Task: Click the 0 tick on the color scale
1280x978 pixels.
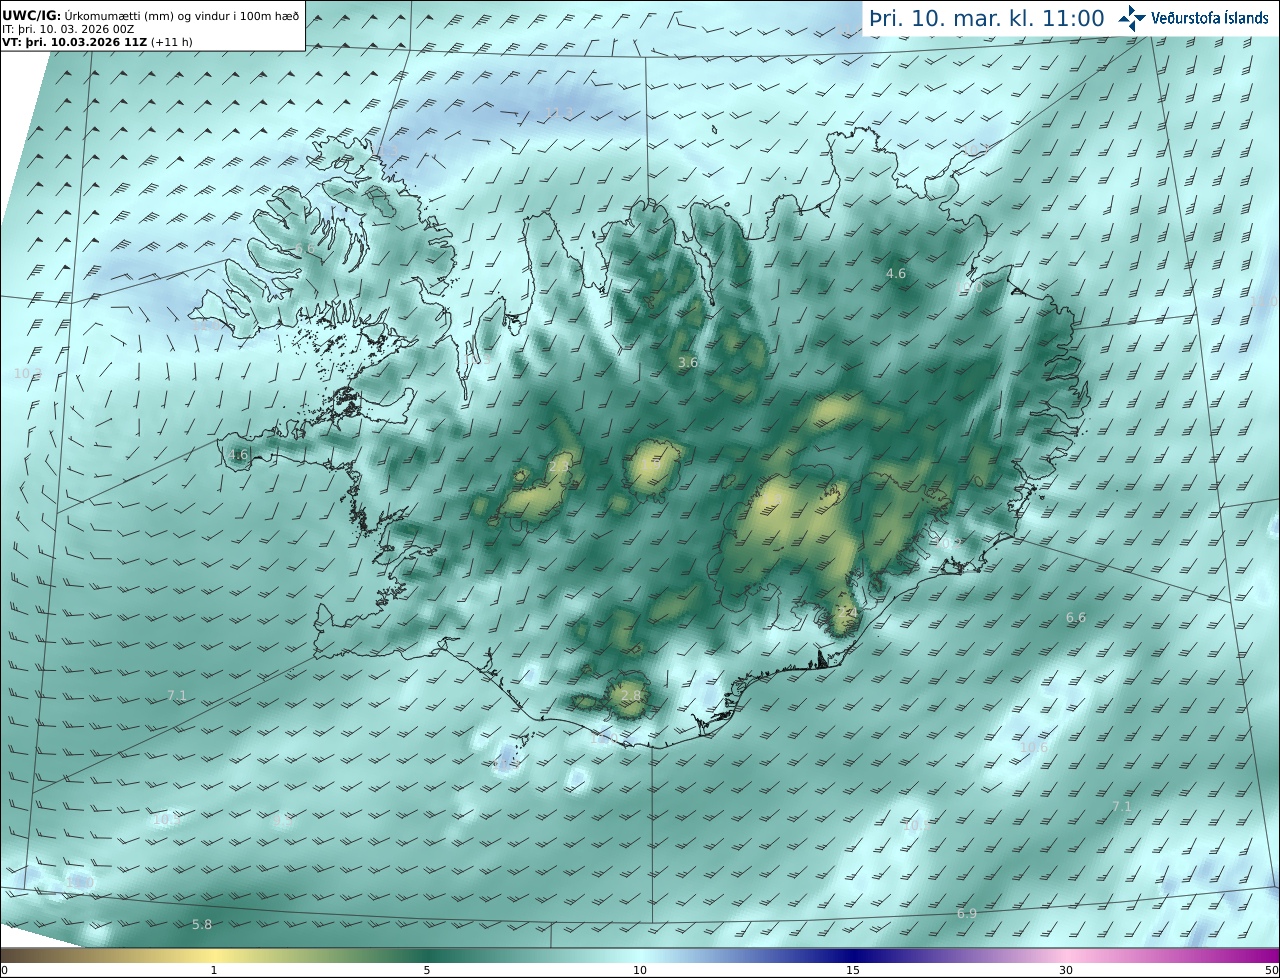Action: tap(4, 970)
